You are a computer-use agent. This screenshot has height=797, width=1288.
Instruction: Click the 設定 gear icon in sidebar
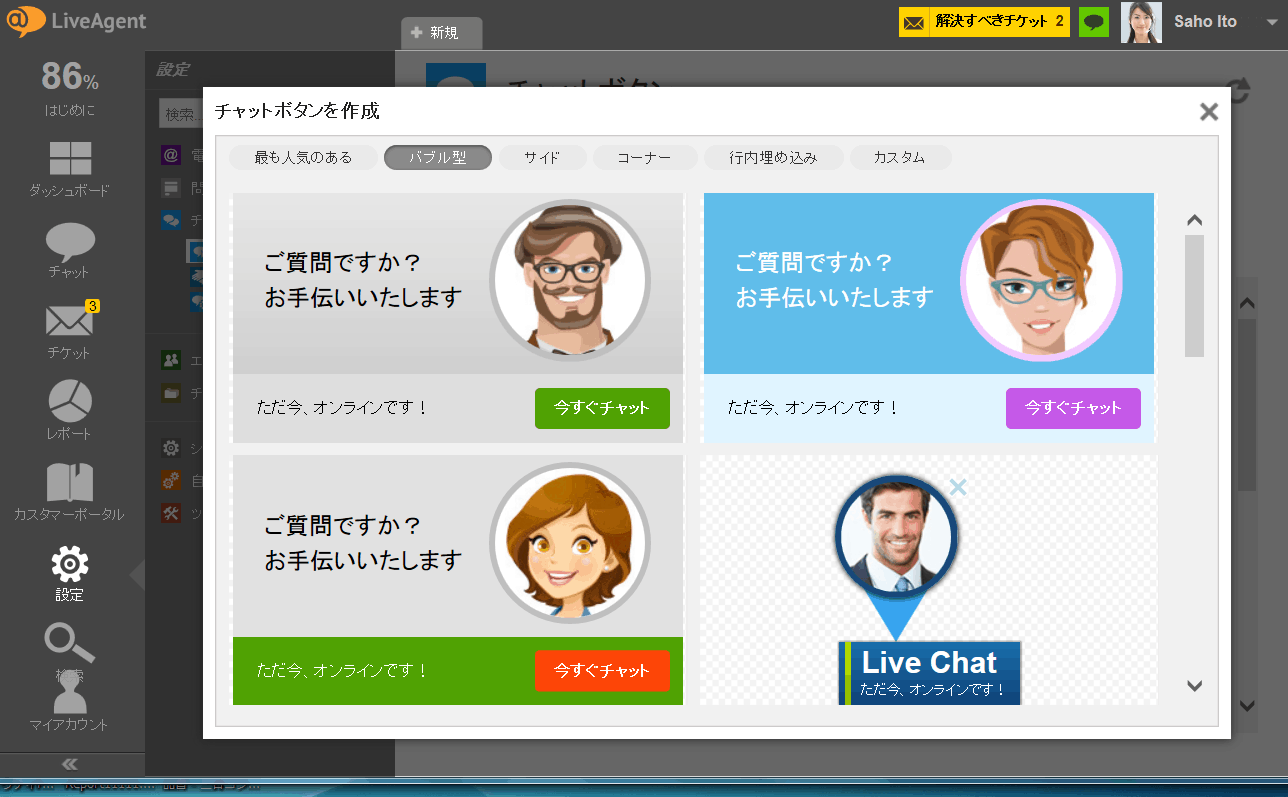(68, 563)
